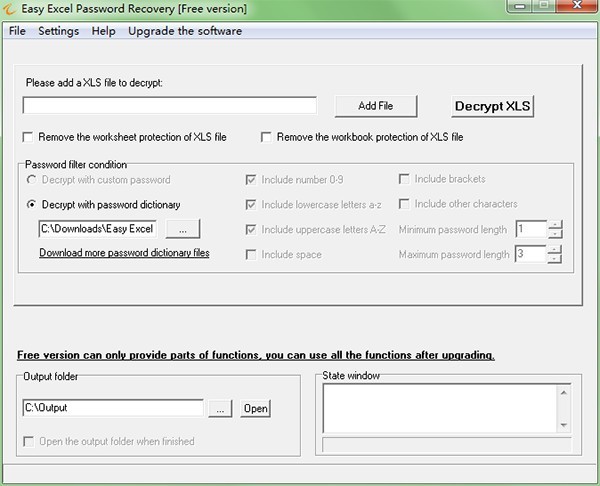The width and height of the screenshot is (600, 486).
Task: Browse for output folder location
Action: coord(220,409)
